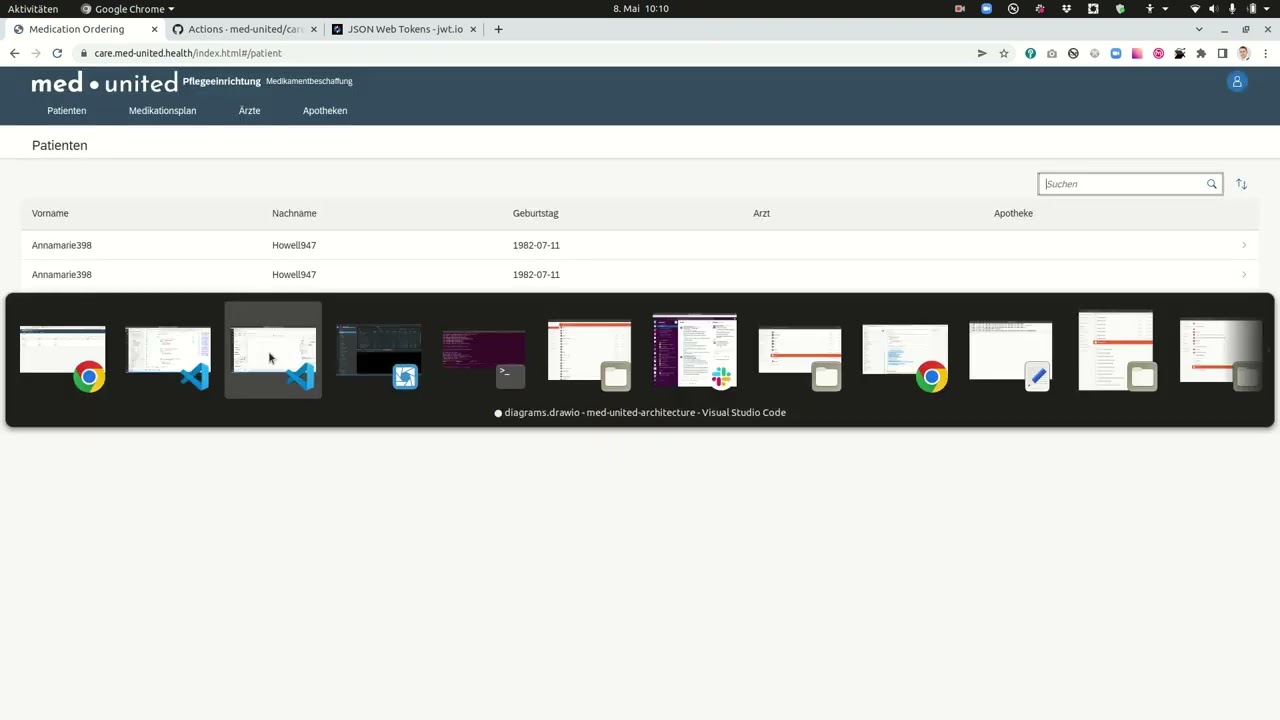
Task: Open the system status menu arrow
Action: pos(1267,8)
